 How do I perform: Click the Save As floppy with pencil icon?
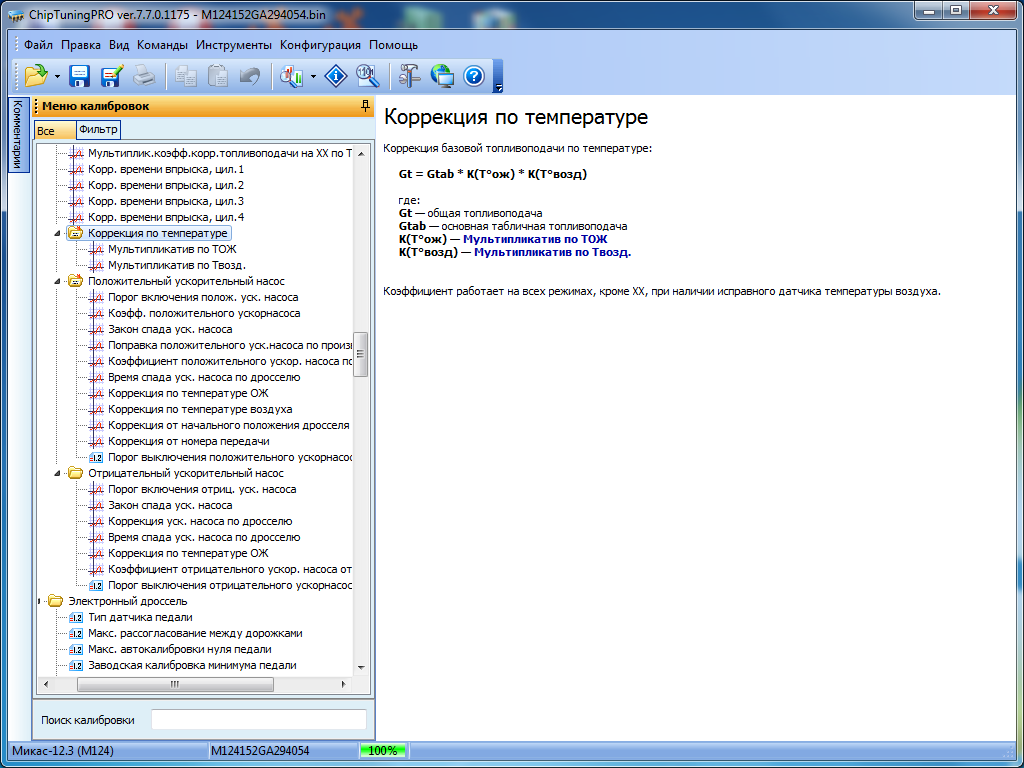click(111, 75)
